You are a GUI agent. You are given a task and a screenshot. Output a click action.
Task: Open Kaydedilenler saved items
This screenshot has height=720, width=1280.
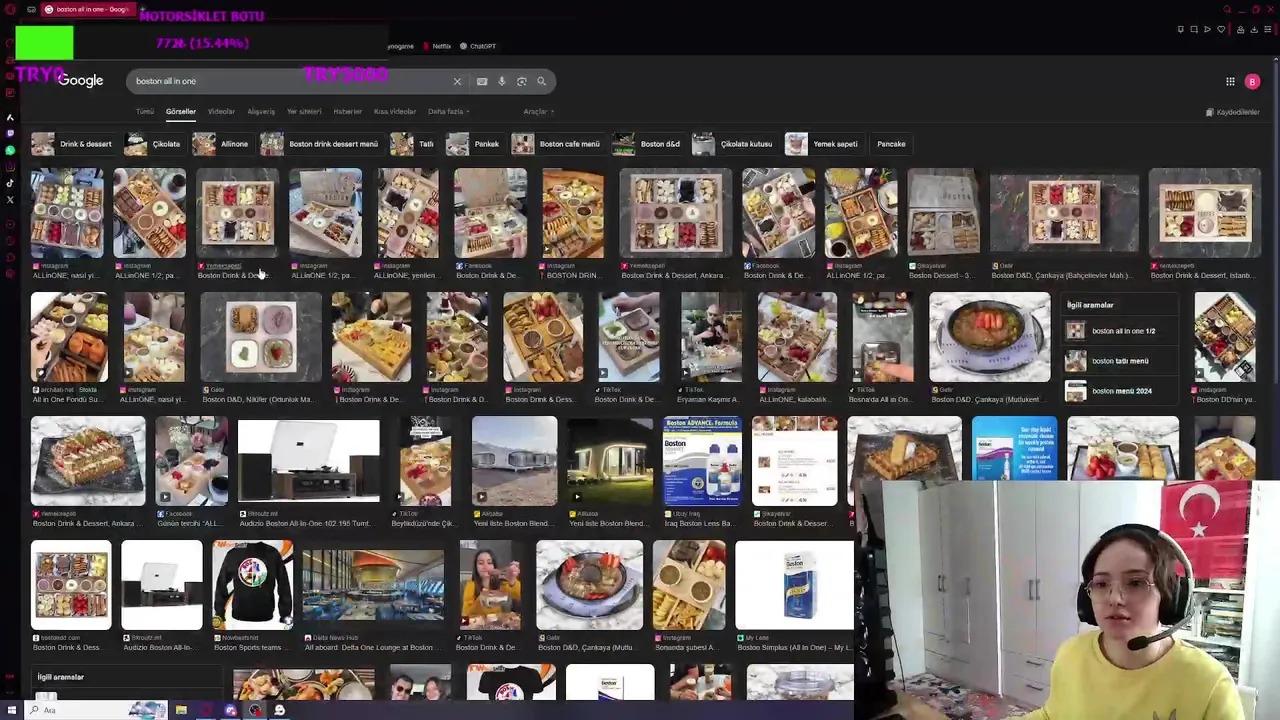1232,112
